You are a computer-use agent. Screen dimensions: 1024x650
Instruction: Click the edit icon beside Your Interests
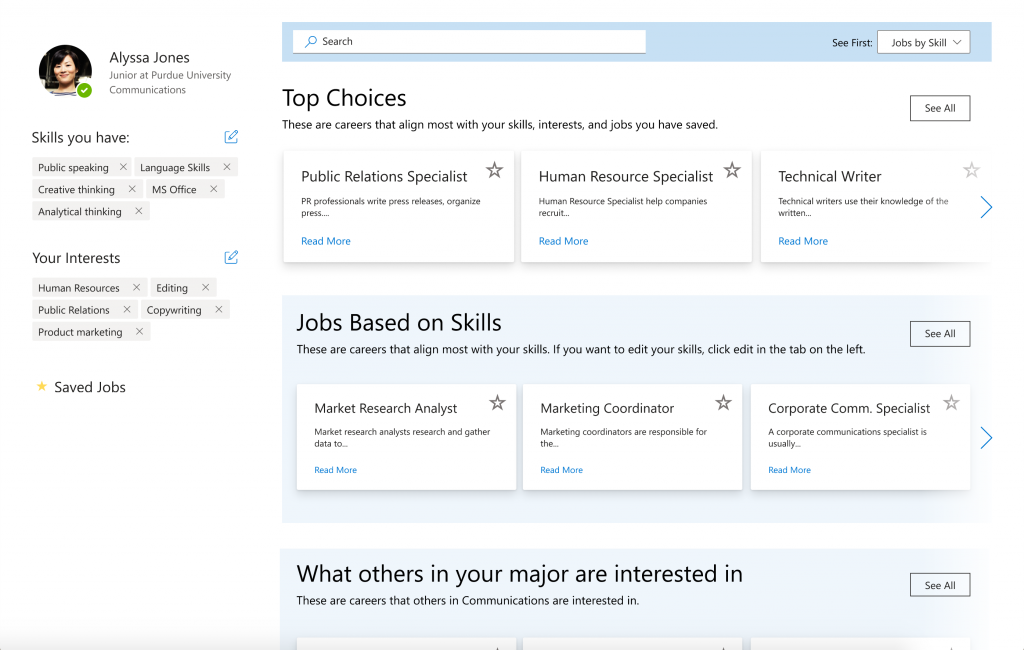pos(231,257)
